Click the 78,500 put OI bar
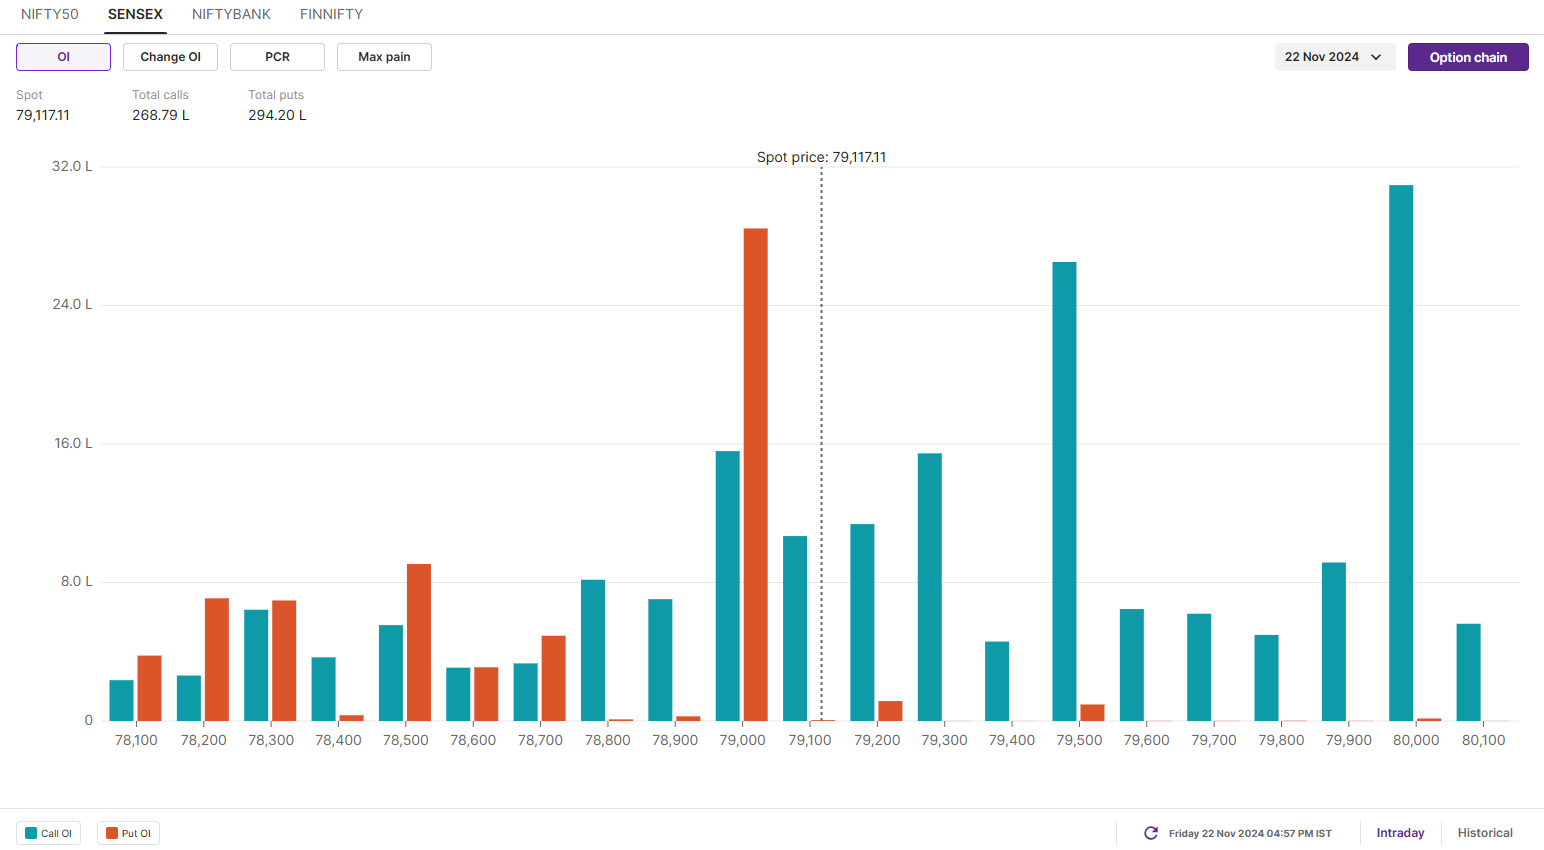1544x850 pixels. pyautogui.click(x=419, y=642)
